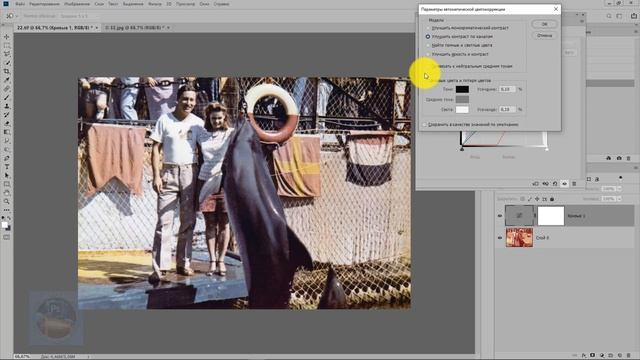Open the Filter menu
The width and height of the screenshot is (640, 360).
click(155, 4)
